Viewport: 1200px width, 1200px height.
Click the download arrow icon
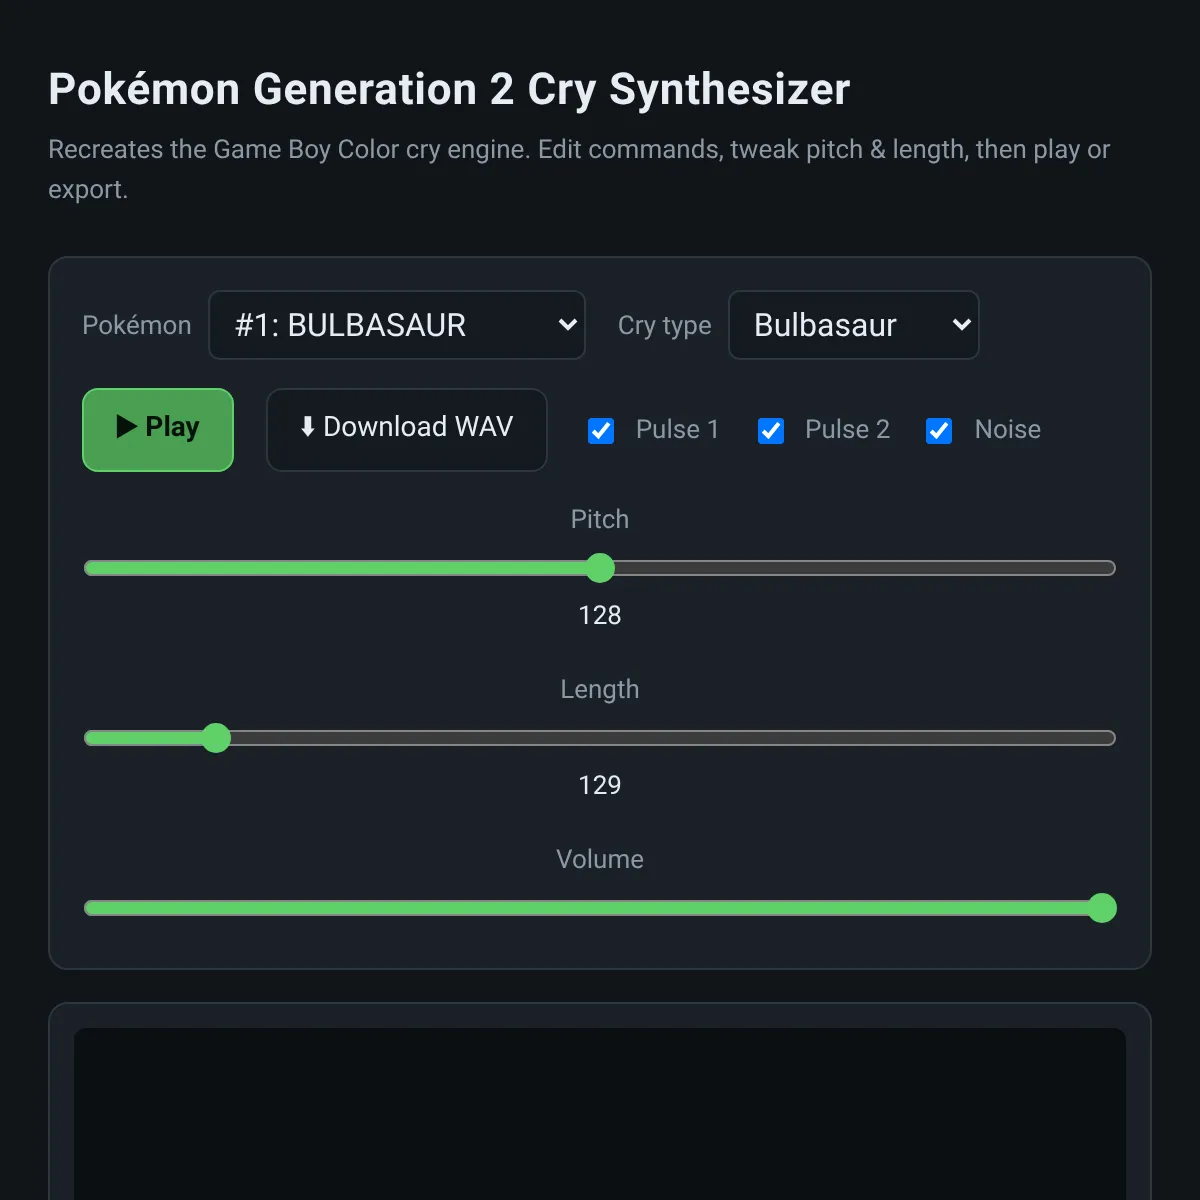pyautogui.click(x=308, y=427)
